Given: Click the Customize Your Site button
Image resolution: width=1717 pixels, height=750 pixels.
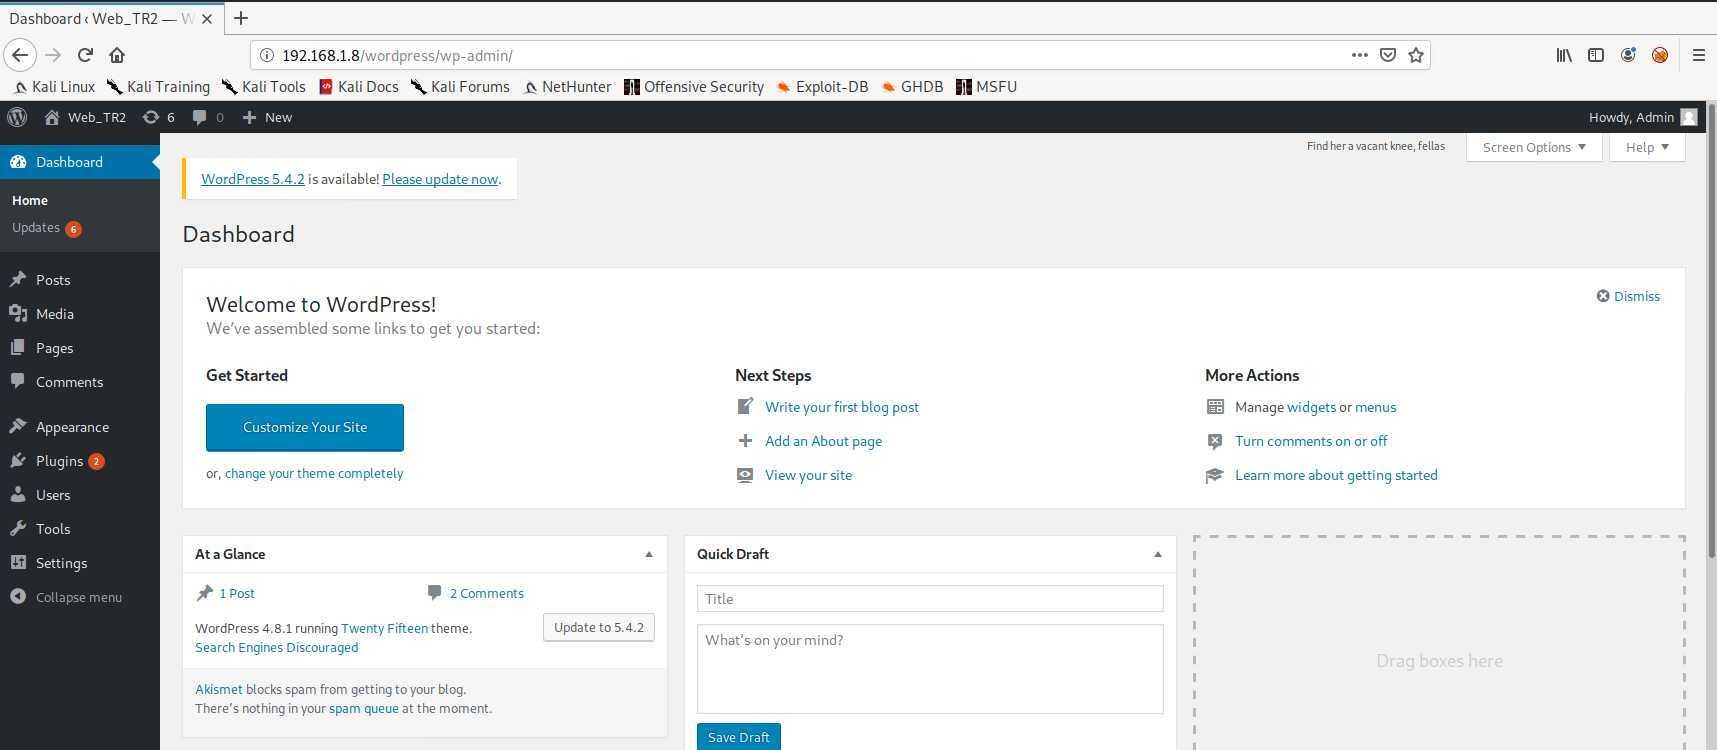Looking at the screenshot, I should tap(305, 427).
